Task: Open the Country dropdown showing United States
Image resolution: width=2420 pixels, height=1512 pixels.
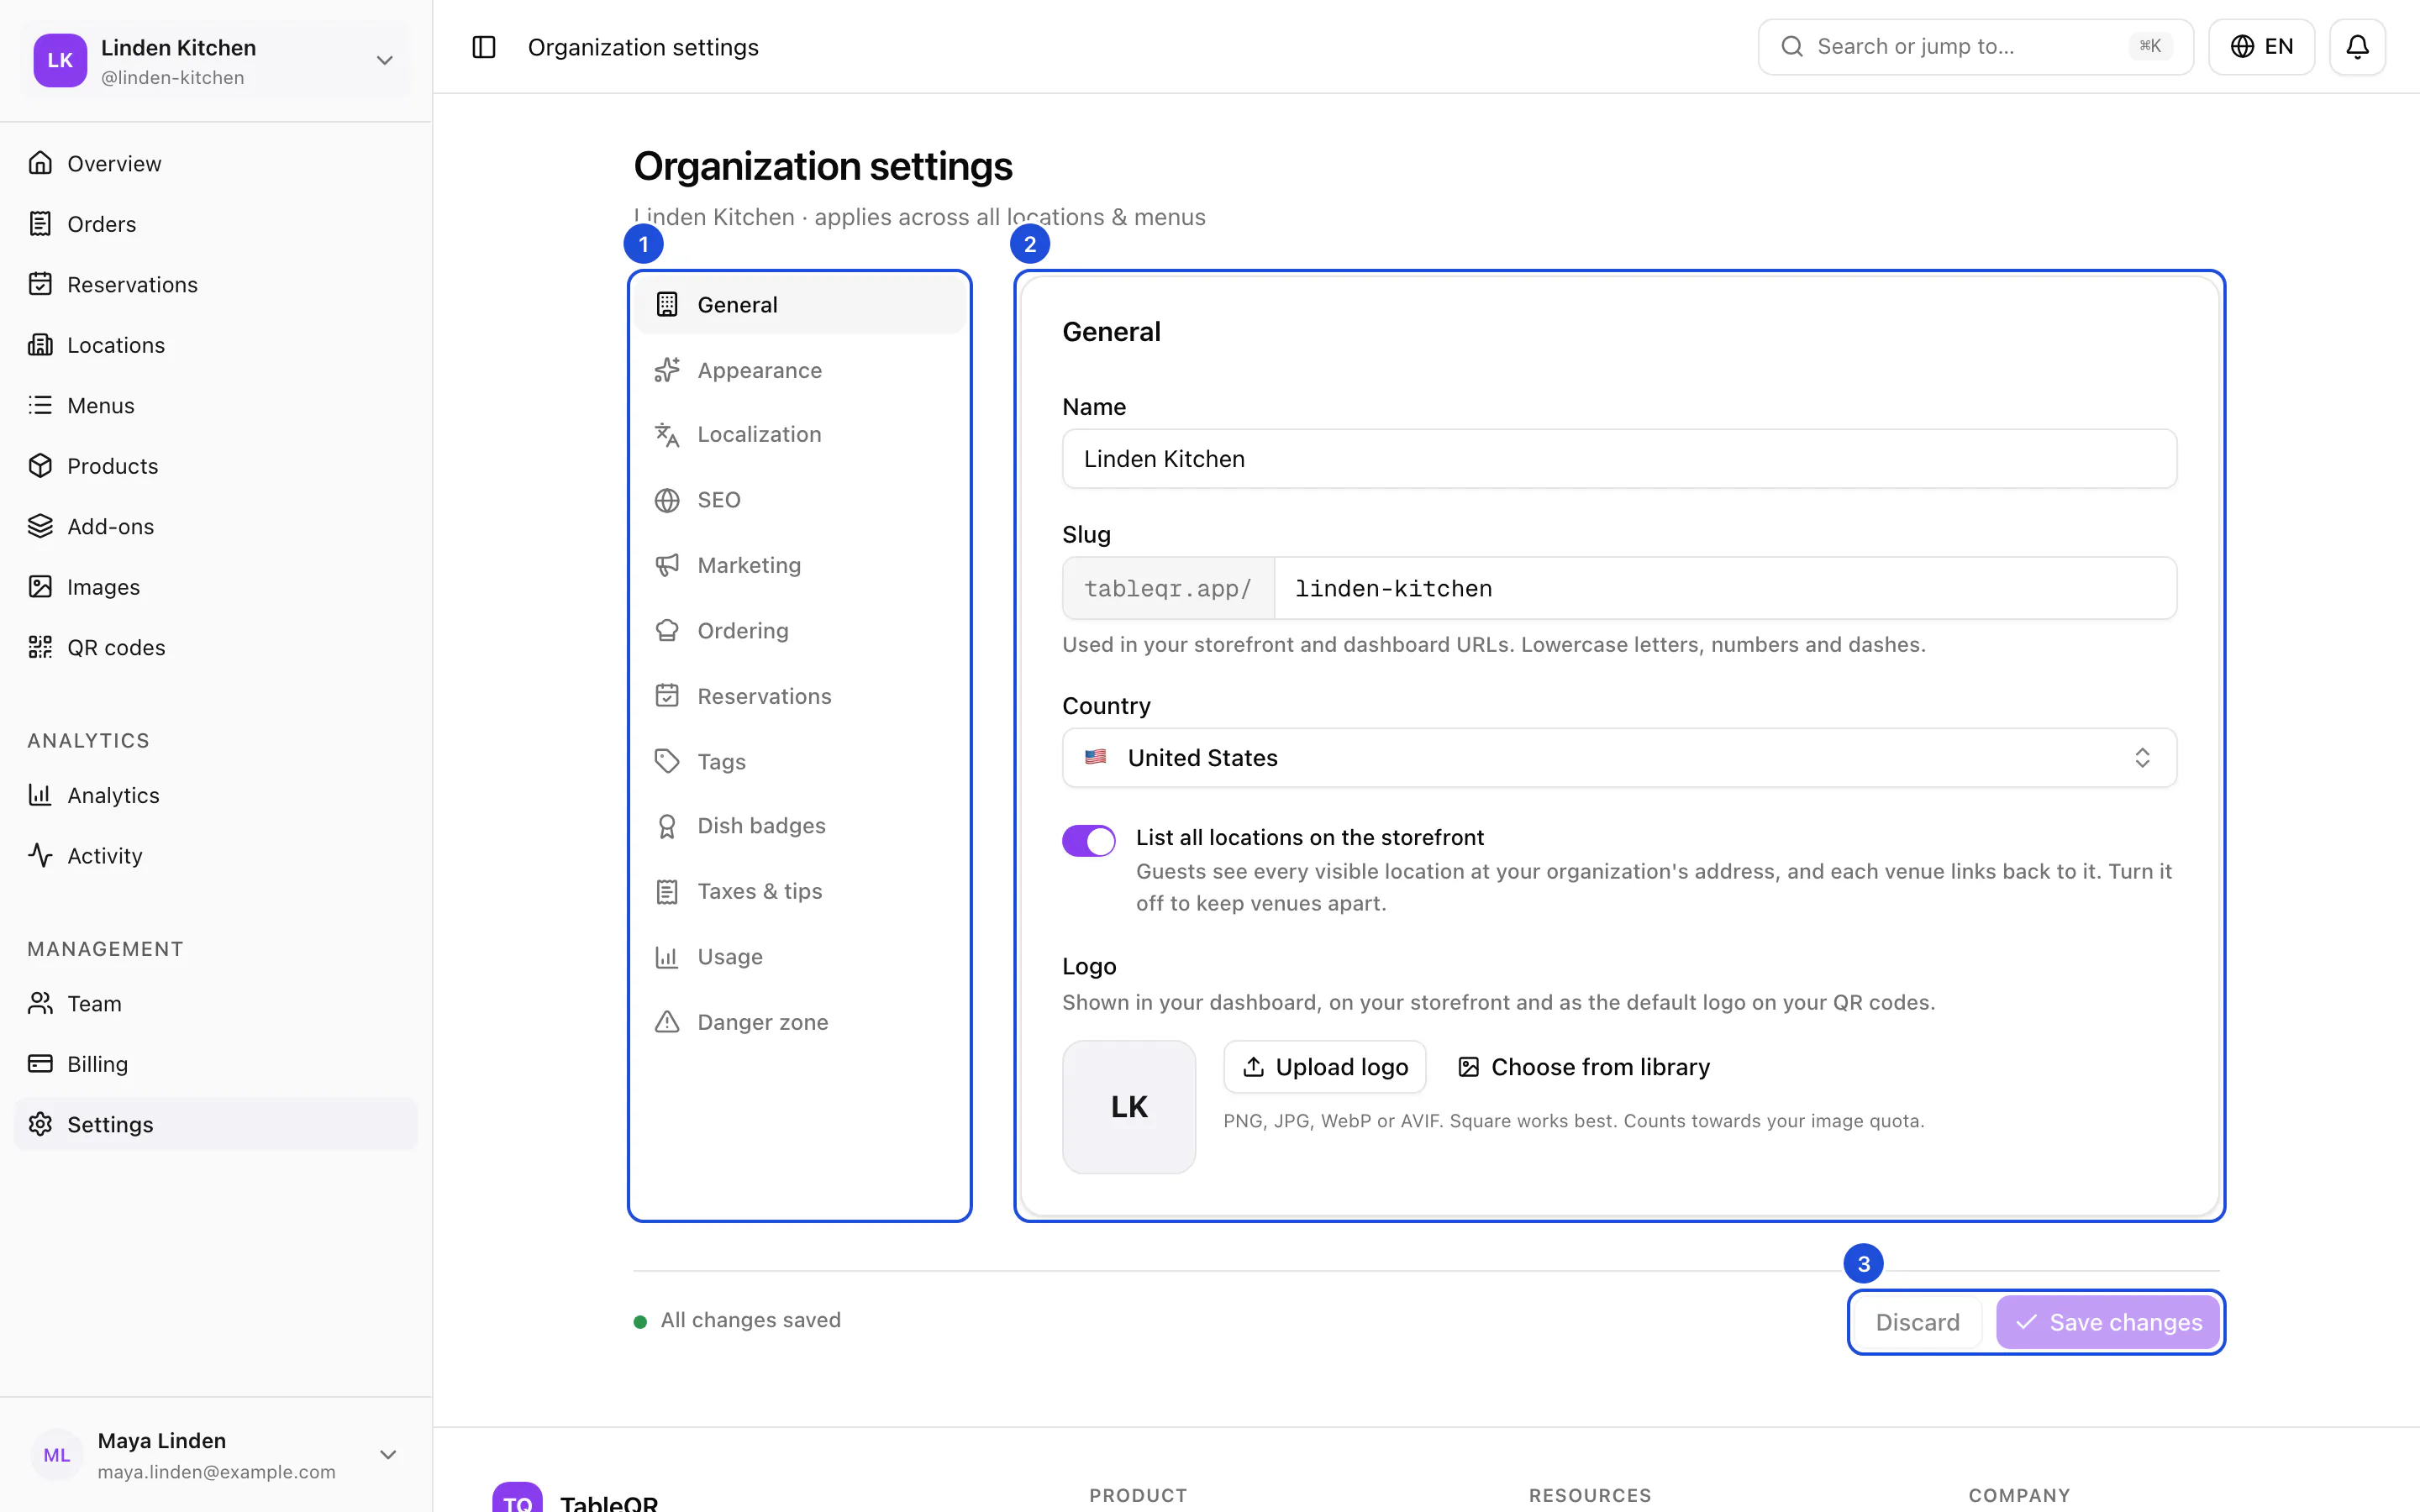Action: pos(1619,758)
